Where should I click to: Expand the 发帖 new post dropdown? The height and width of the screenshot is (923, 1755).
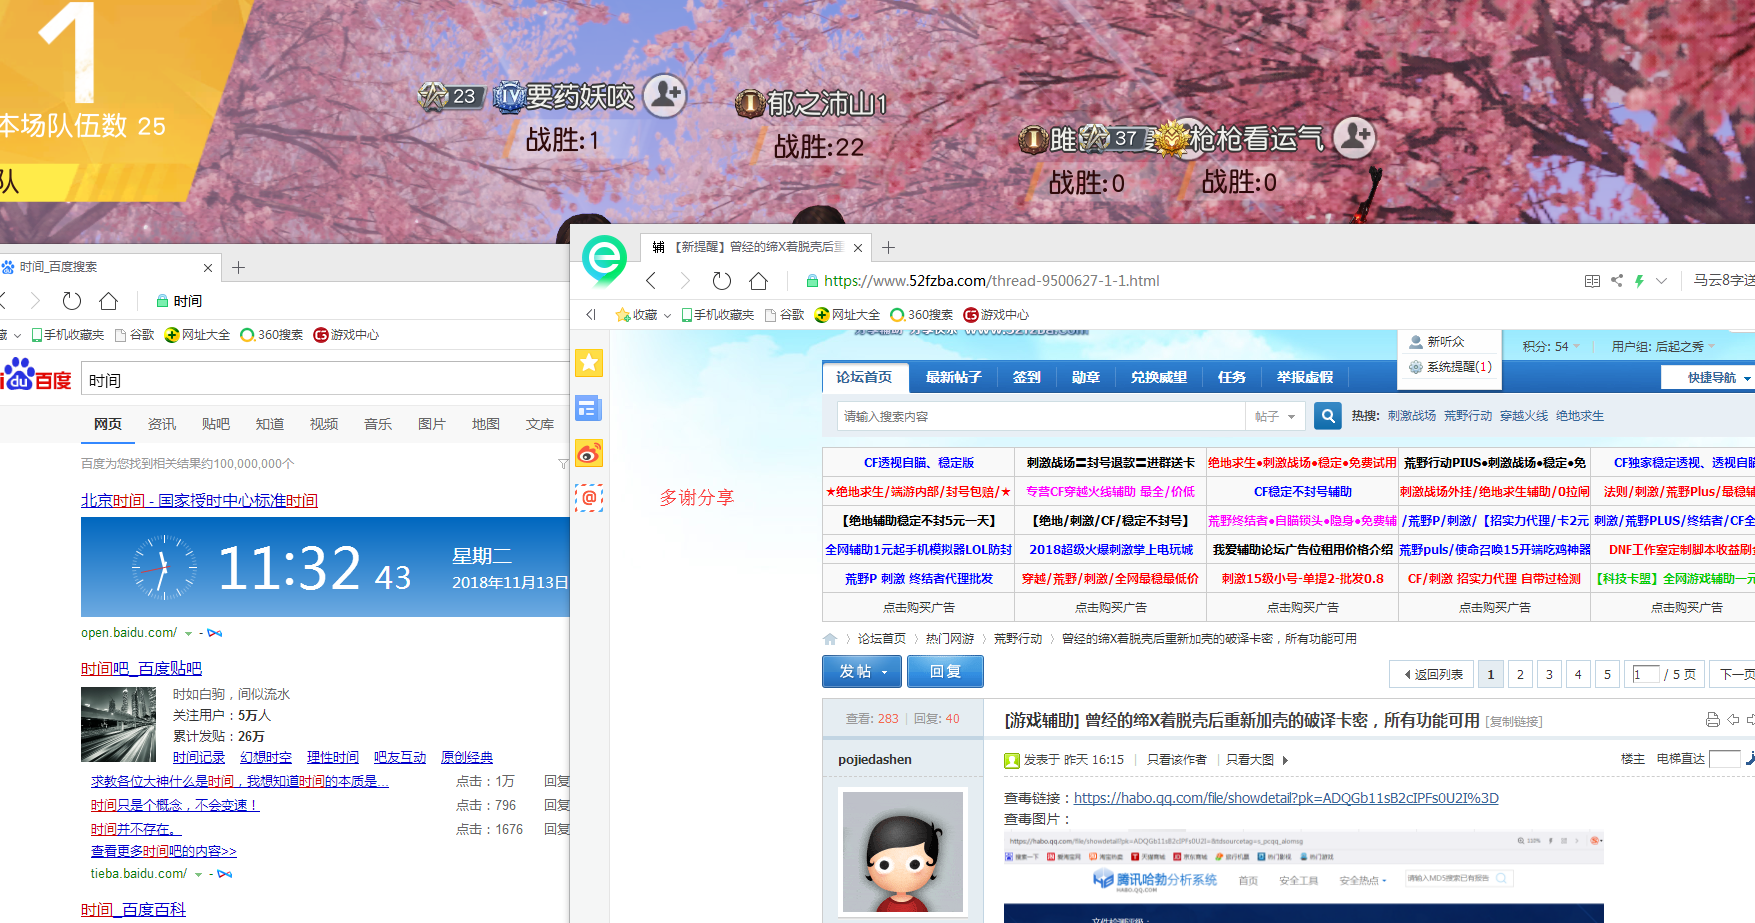pos(862,672)
